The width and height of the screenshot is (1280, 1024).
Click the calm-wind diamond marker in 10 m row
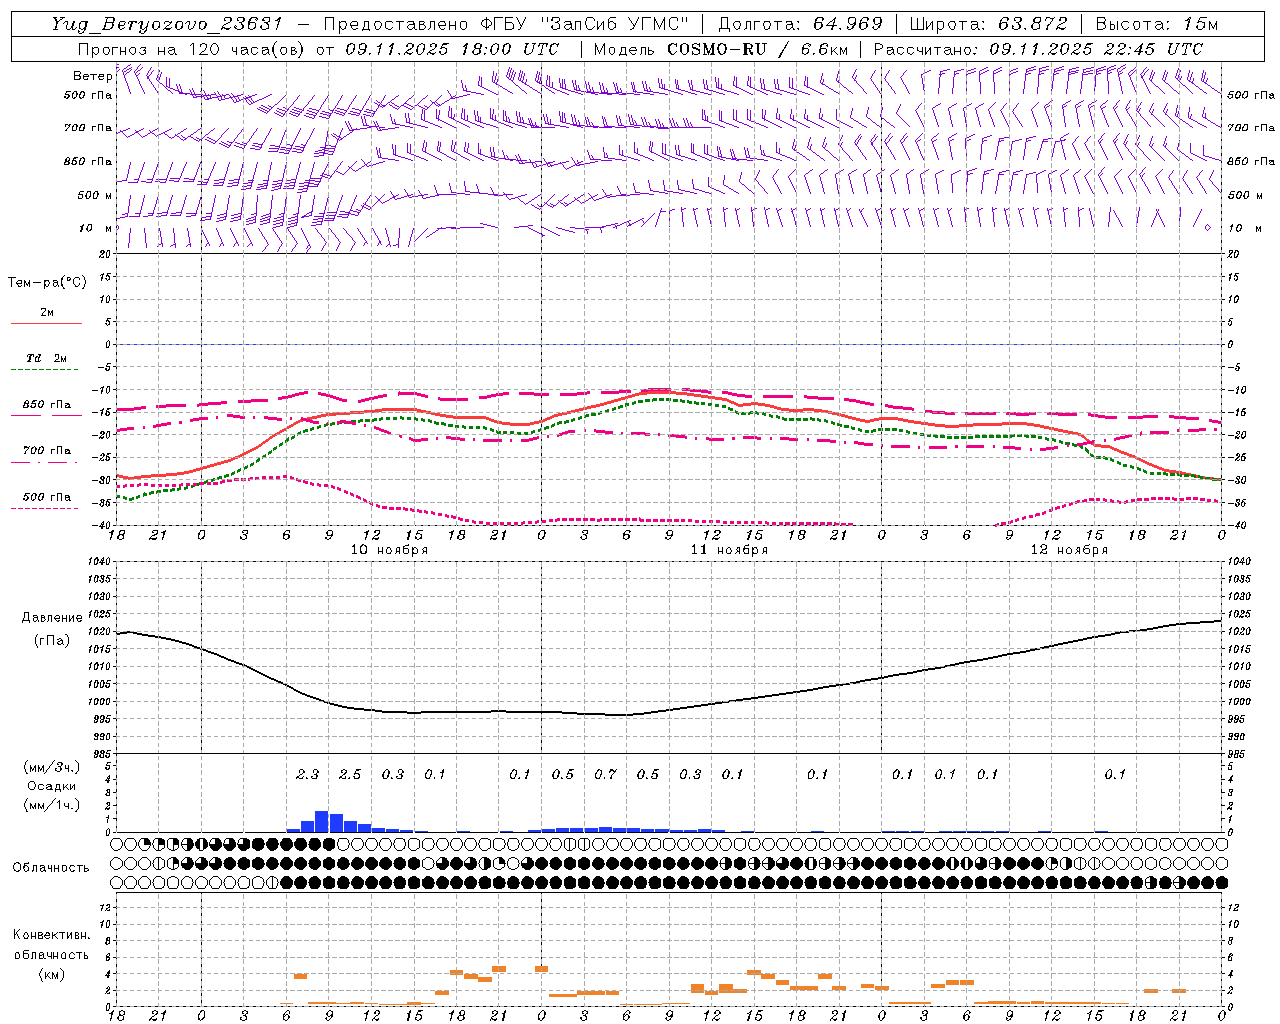pos(1208,228)
